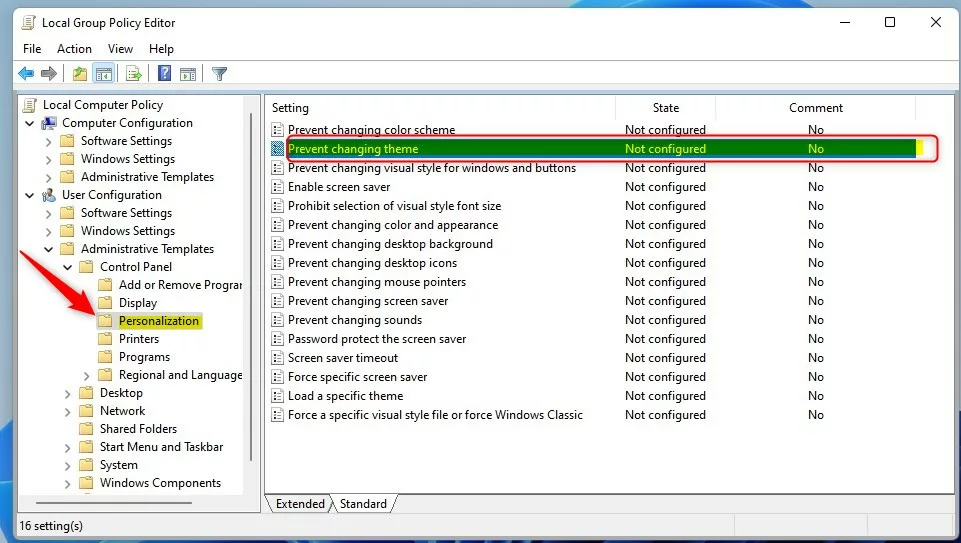Toggle the Show/Hide Action Pane icon
The image size is (961, 543).
(x=188, y=74)
